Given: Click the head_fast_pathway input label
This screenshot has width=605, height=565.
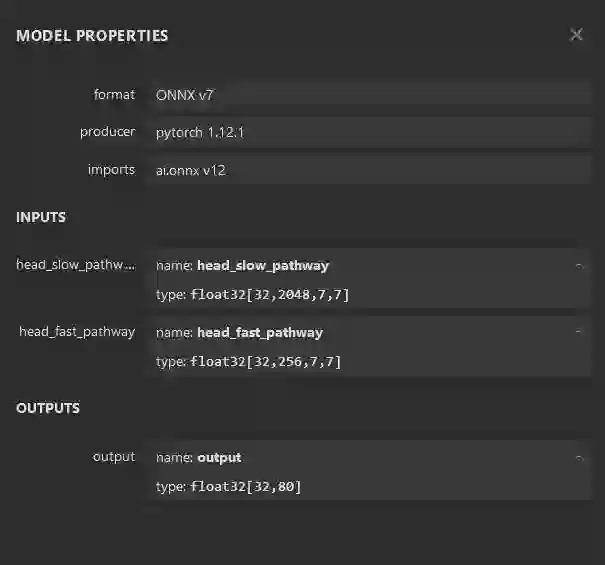Looking at the screenshot, I should coord(77,331).
